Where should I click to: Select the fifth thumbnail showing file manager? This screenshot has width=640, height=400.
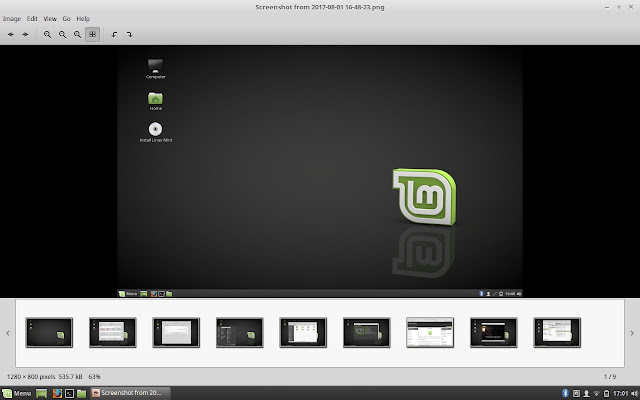coord(303,333)
